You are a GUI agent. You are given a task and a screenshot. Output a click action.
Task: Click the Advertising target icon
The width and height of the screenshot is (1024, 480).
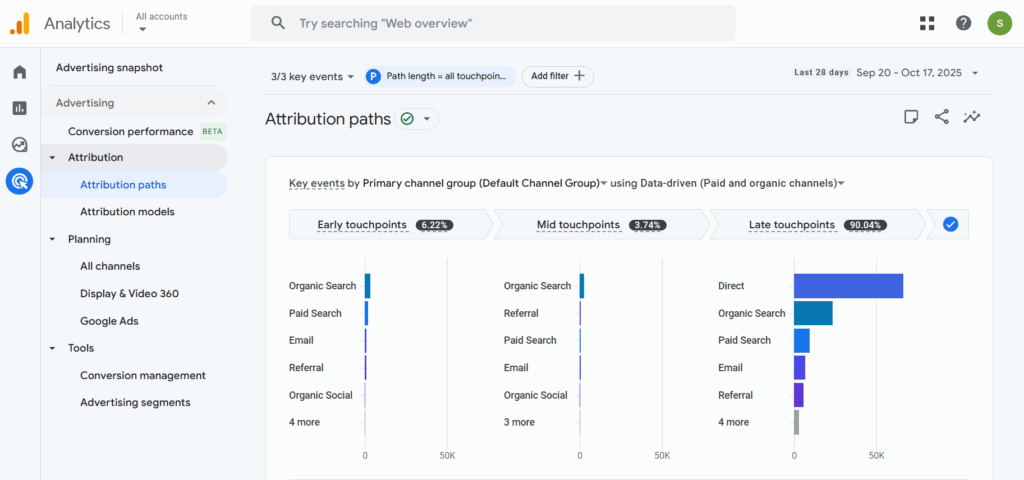pyautogui.click(x=19, y=181)
